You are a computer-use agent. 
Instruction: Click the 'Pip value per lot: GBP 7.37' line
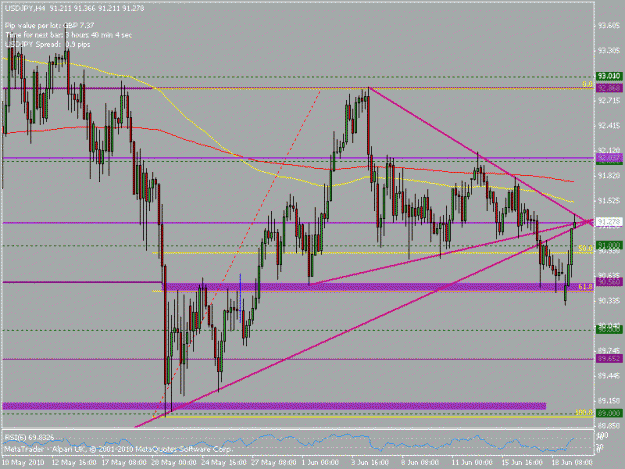[x=50, y=26]
